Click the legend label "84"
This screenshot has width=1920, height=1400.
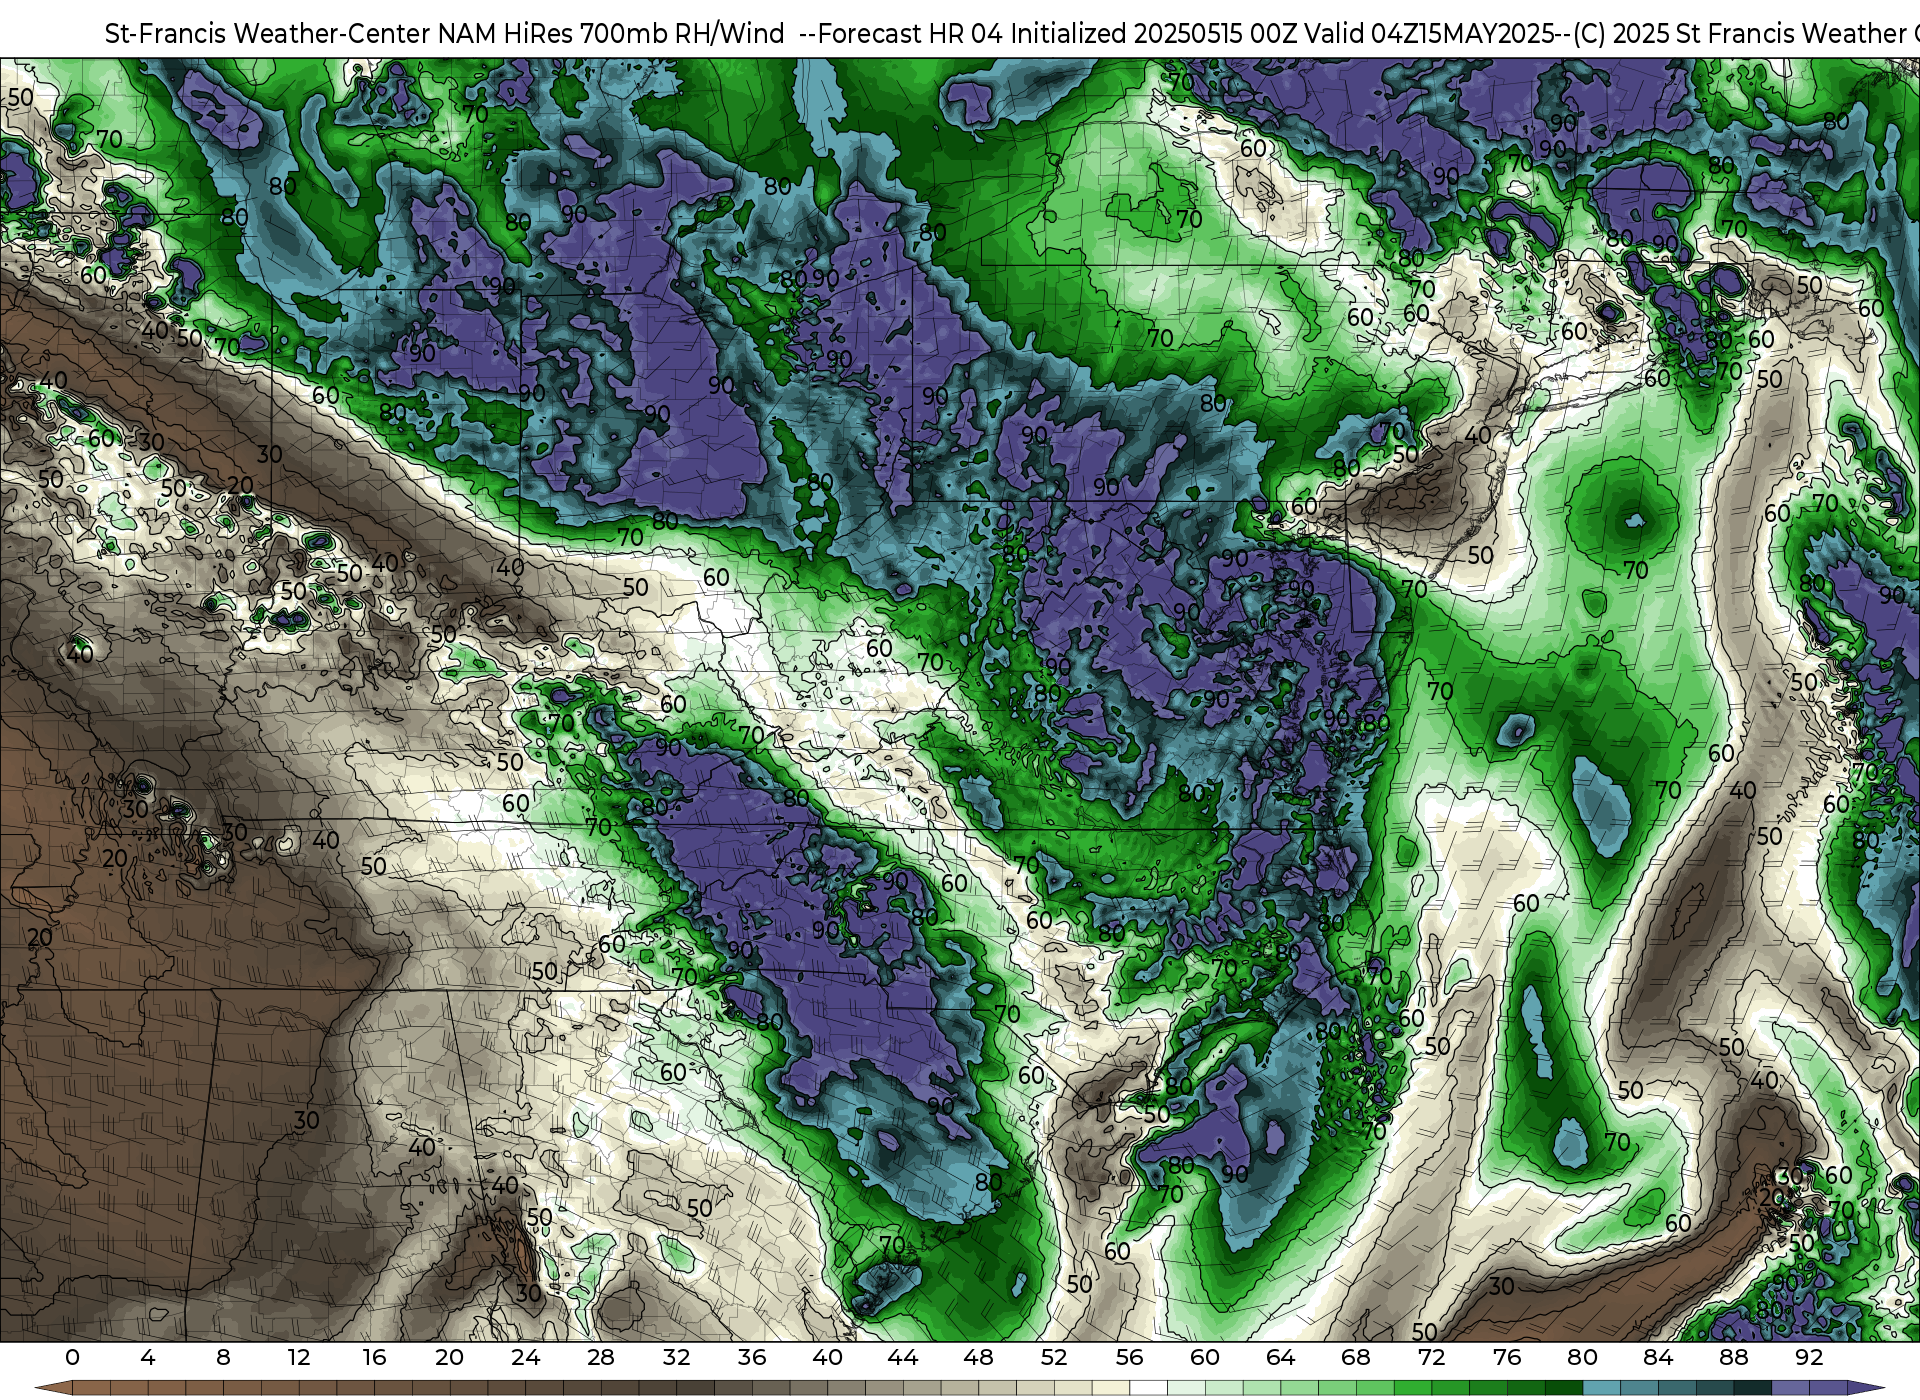1658,1357
